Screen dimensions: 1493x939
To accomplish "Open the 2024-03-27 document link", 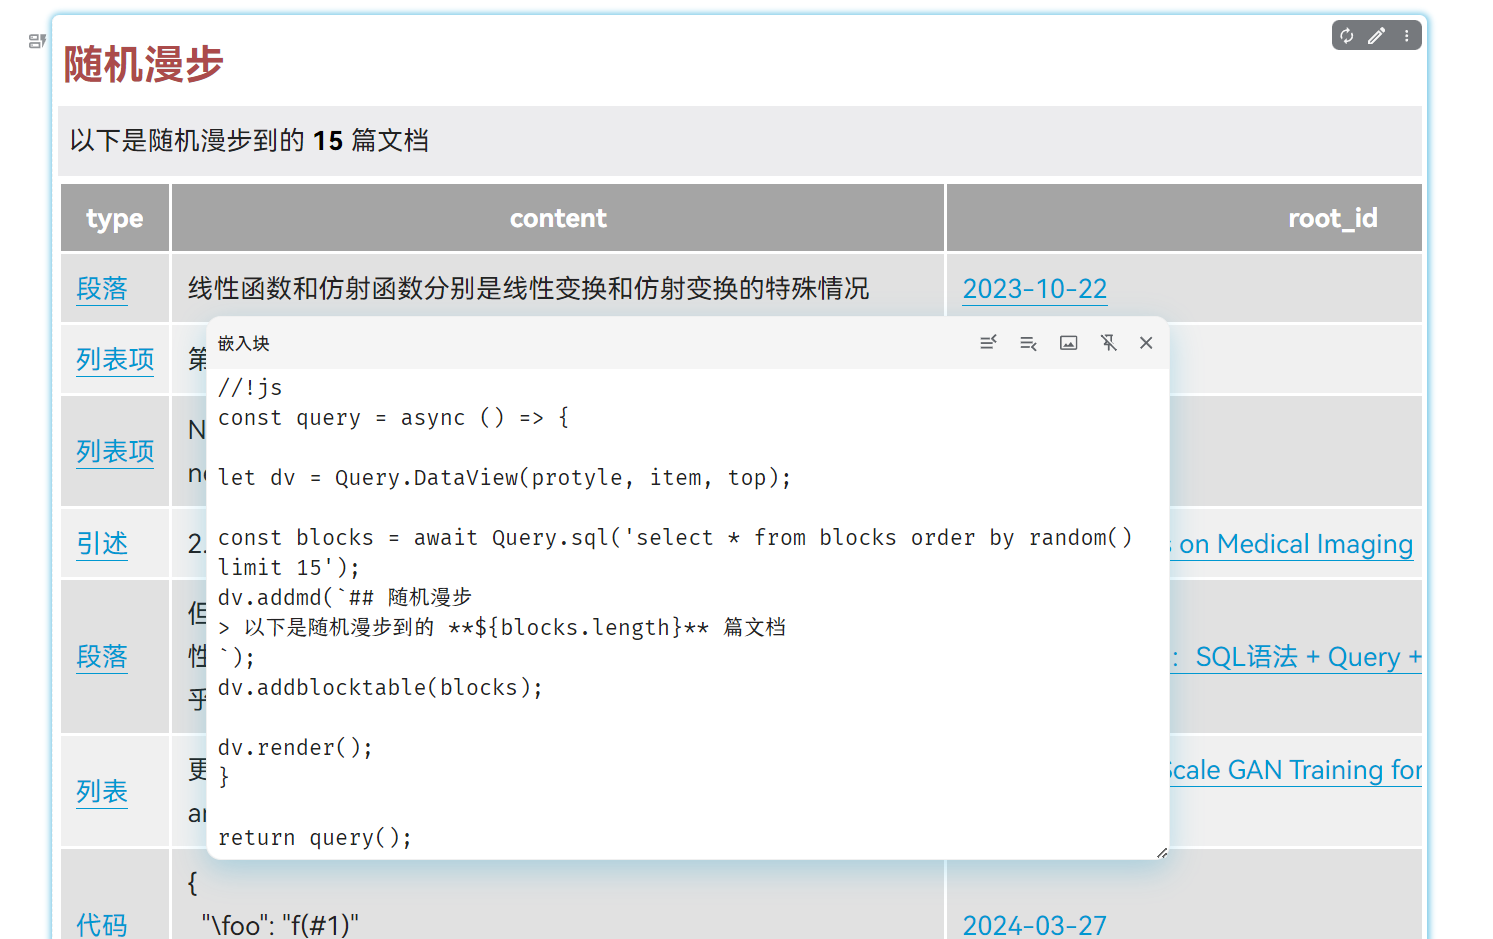I will [x=1035, y=925].
